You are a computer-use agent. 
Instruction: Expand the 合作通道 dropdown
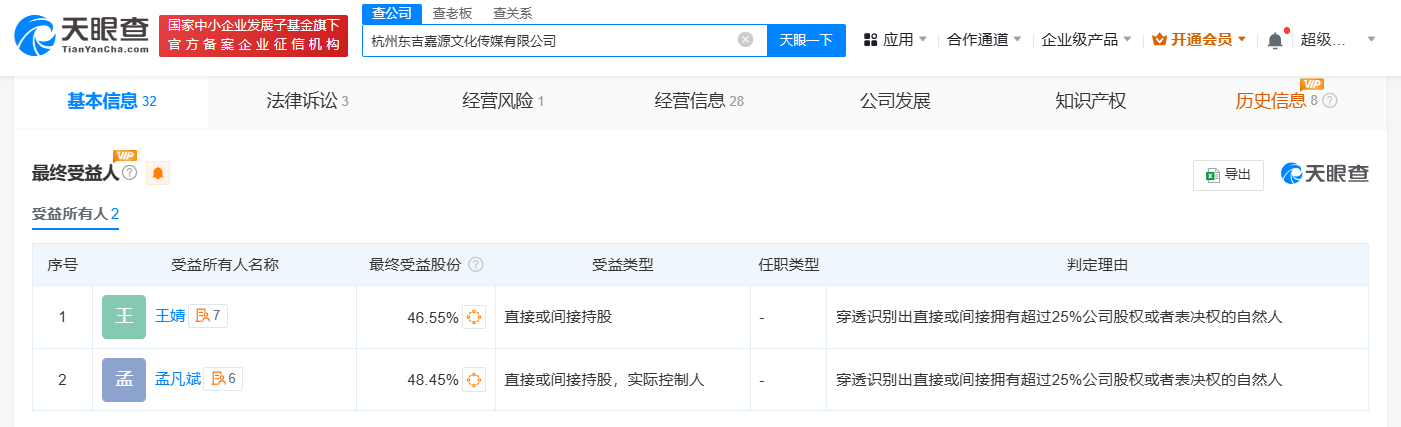pos(984,40)
